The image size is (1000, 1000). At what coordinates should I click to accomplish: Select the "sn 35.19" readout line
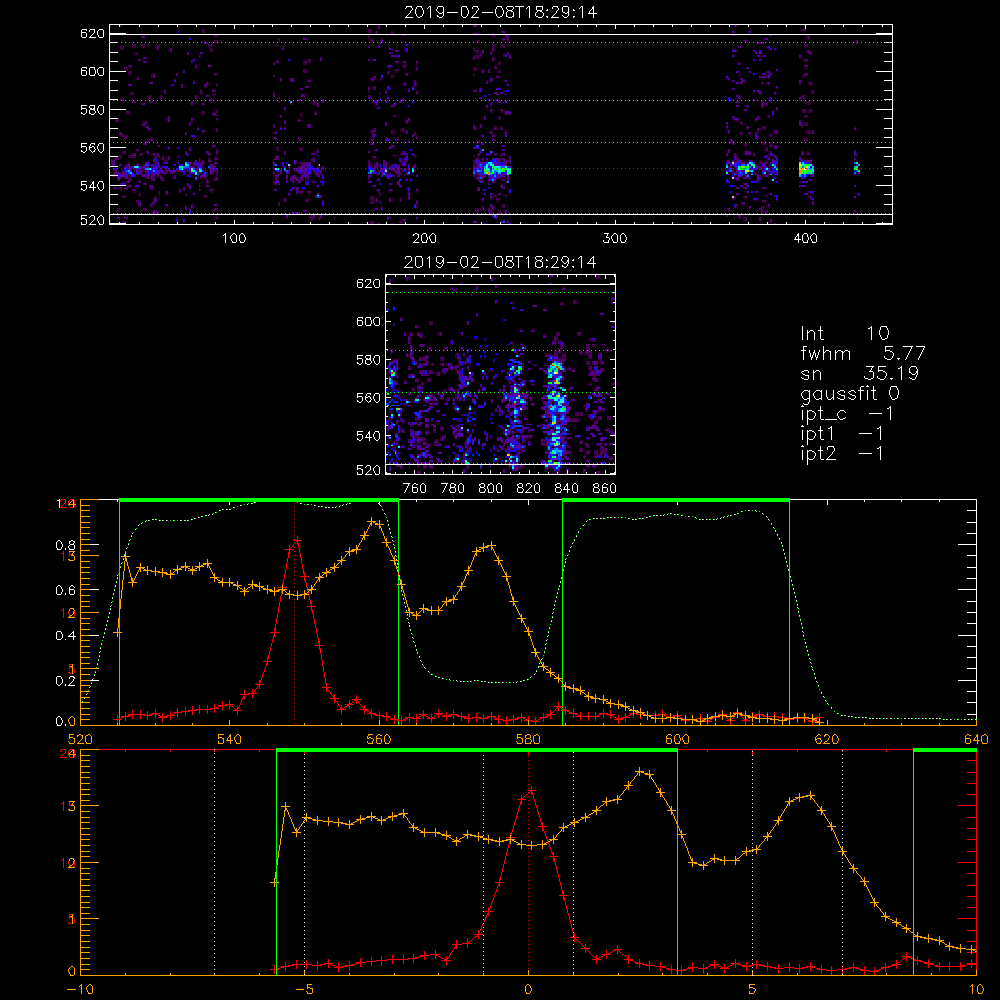pos(859,373)
